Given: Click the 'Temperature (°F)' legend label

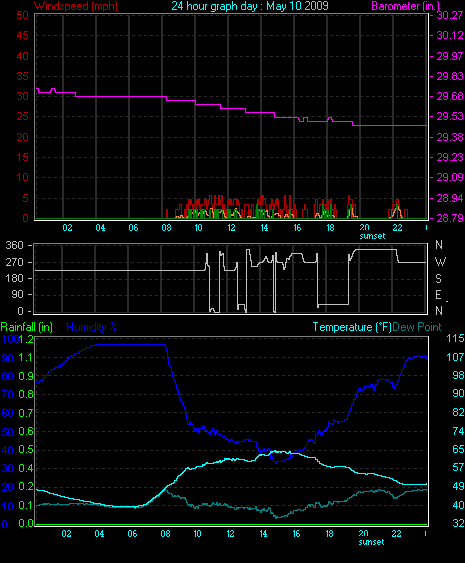Looking at the screenshot, I should (352, 327).
